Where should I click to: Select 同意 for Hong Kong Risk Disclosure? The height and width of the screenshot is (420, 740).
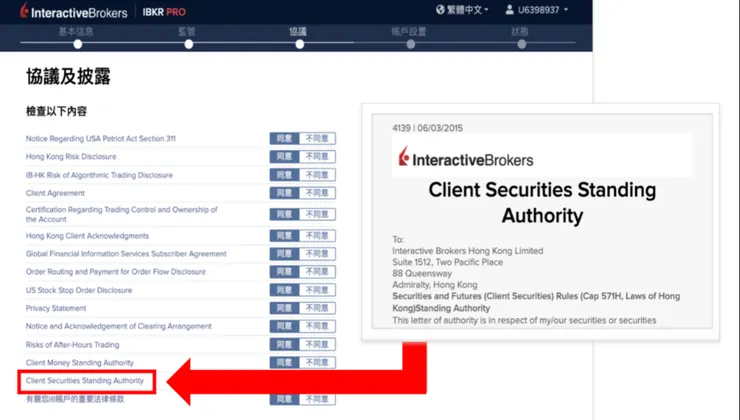click(x=285, y=157)
